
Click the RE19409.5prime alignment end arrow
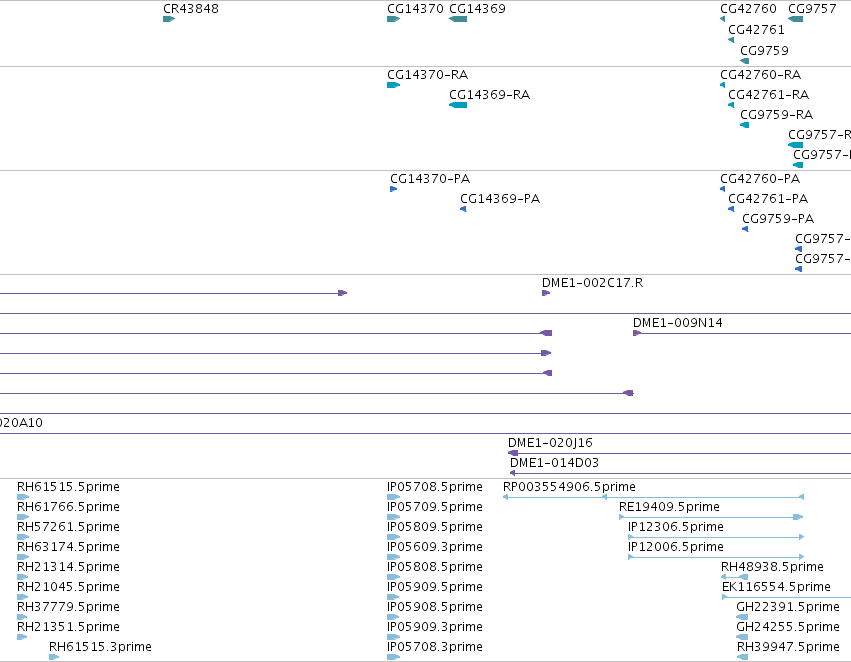point(798,517)
